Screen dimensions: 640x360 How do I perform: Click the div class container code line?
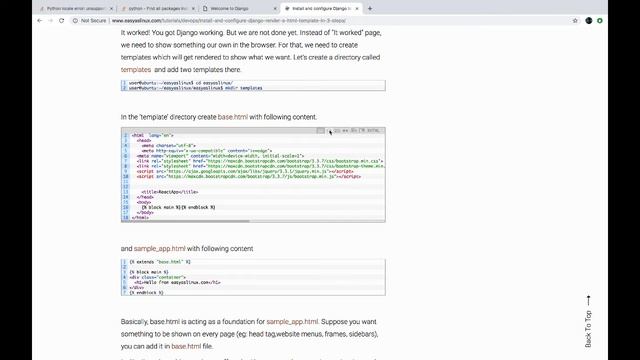tap(158, 277)
